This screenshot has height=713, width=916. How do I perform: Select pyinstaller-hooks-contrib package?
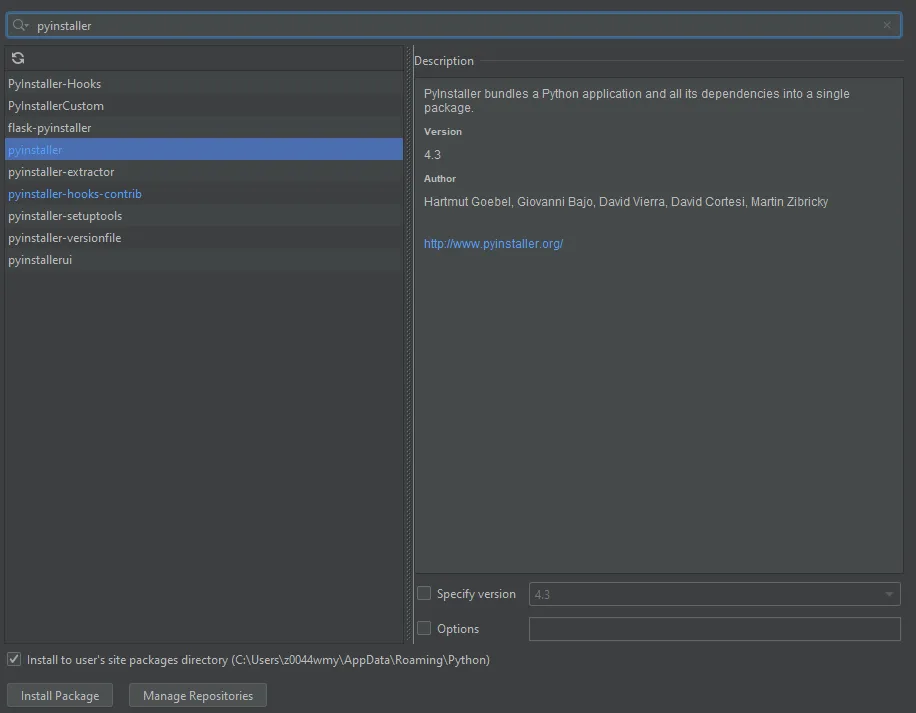coord(203,194)
